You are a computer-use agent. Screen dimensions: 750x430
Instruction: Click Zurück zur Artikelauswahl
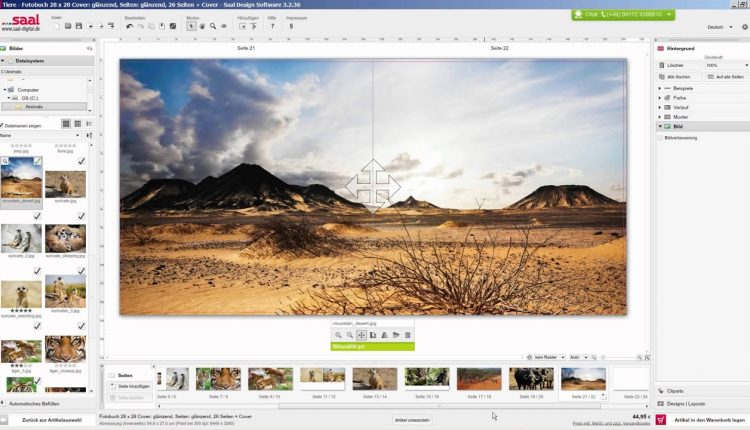51,420
